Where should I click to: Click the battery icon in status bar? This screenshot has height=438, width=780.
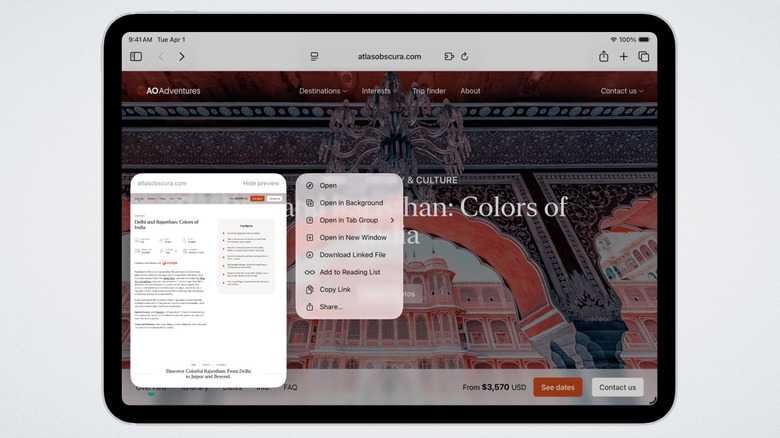(644, 39)
